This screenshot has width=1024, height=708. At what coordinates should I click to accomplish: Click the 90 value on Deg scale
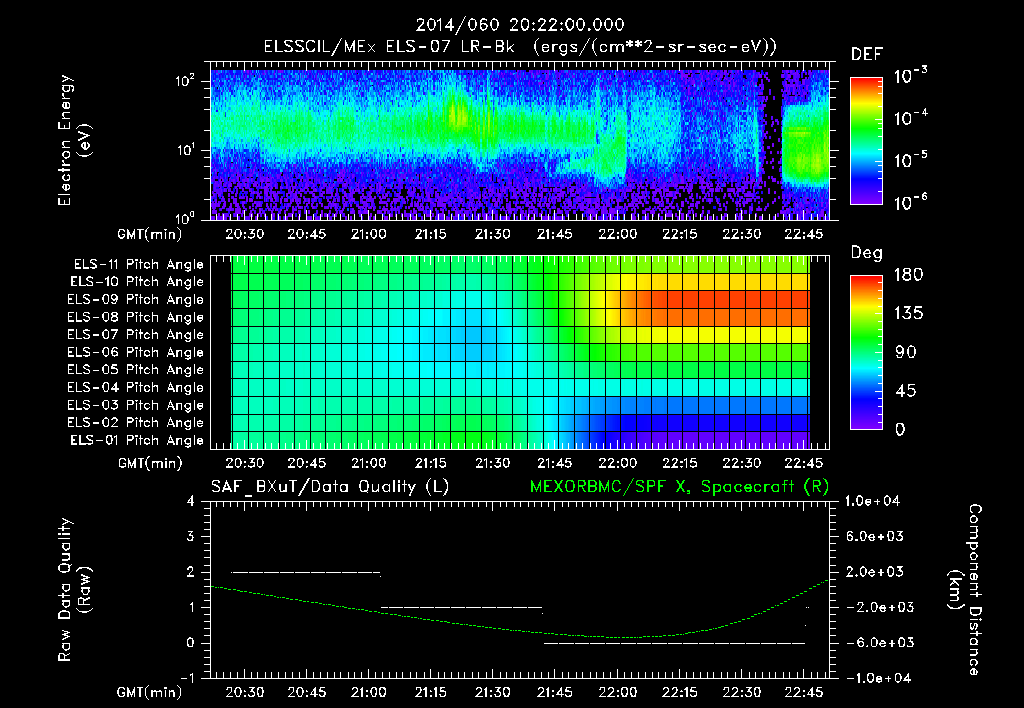click(906, 352)
